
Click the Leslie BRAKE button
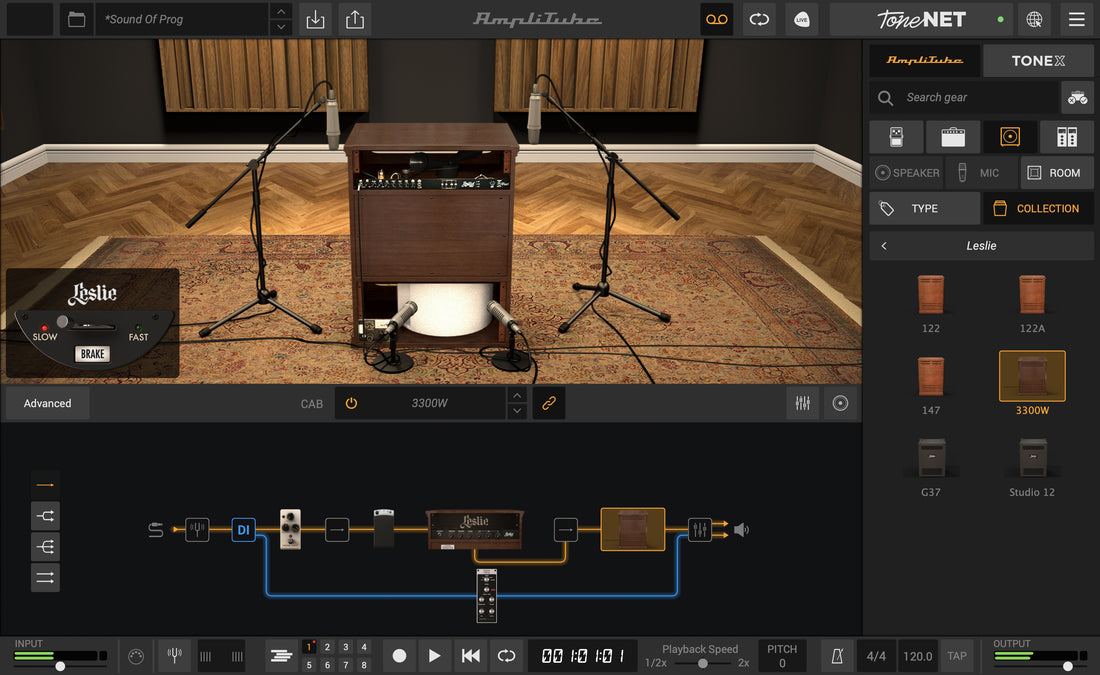point(93,354)
